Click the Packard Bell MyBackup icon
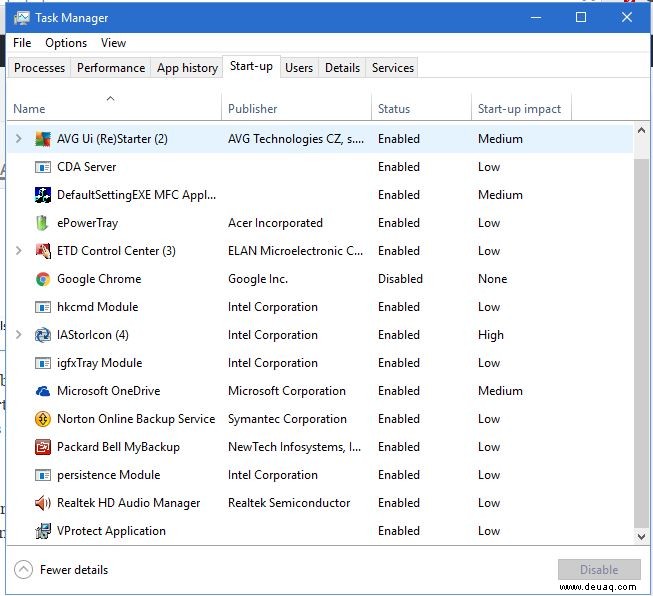The width and height of the screenshot is (653, 596). [x=42, y=447]
